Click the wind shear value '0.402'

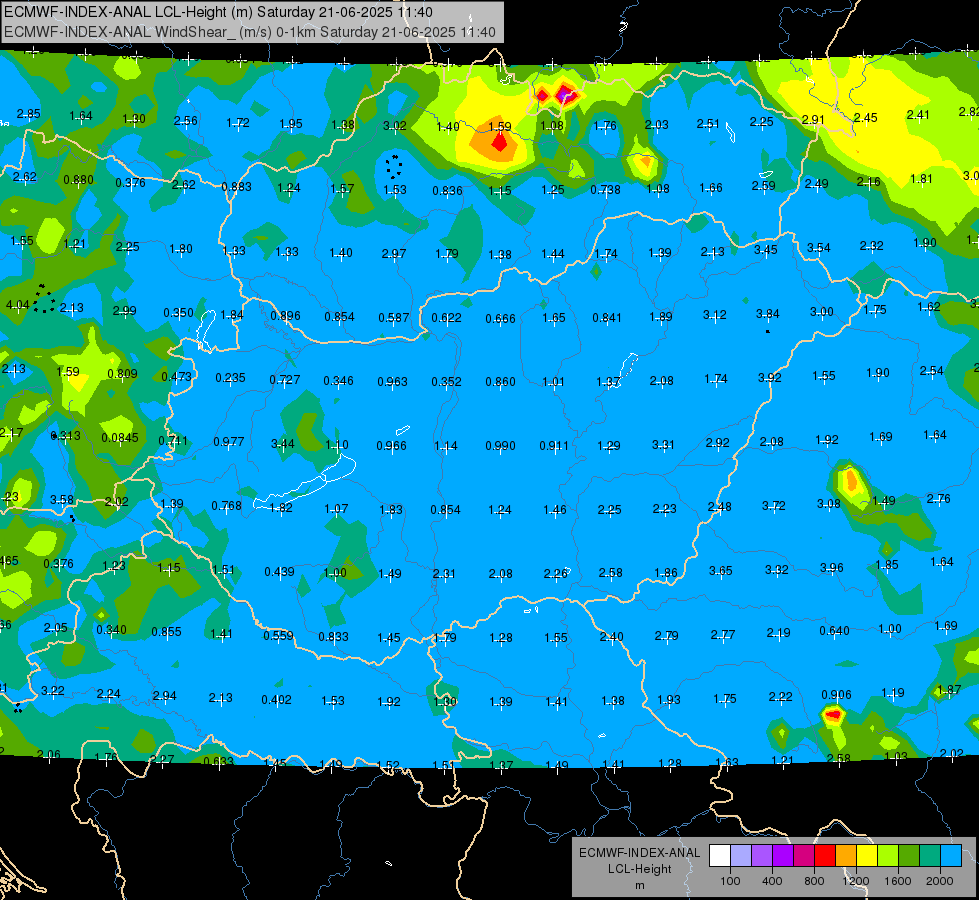click(276, 700)
